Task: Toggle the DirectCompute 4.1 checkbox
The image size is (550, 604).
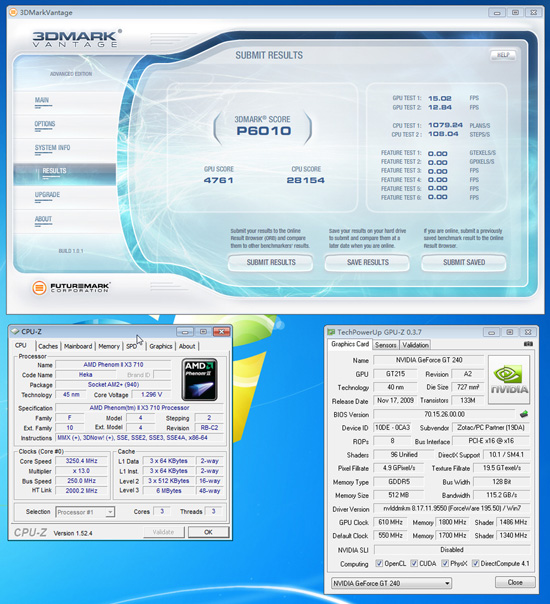Action: click(476, 564)
